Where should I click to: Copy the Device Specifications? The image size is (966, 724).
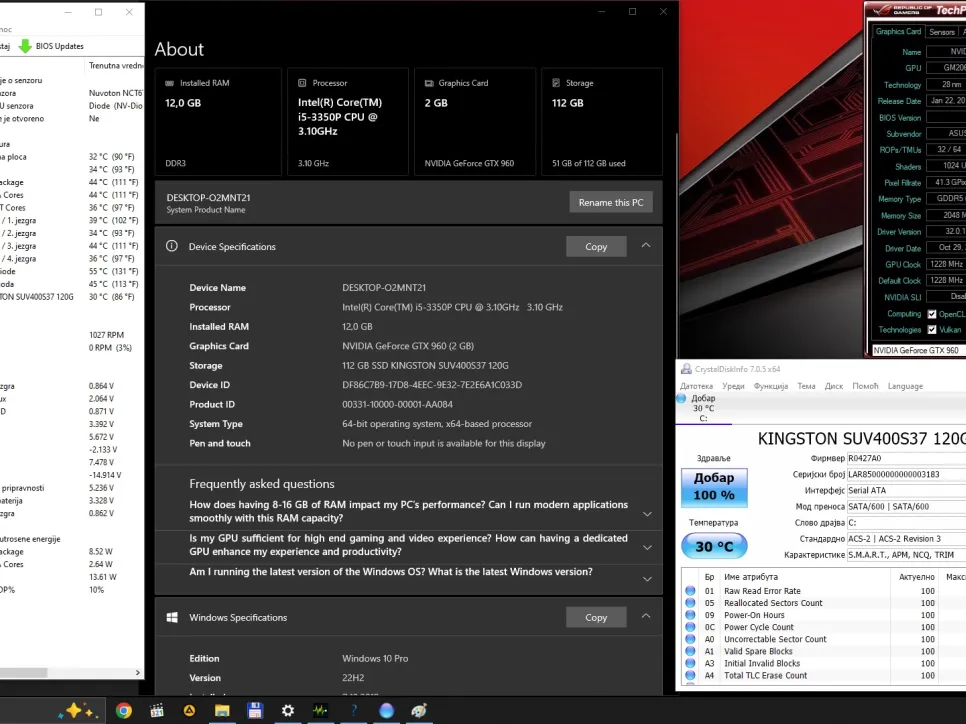(596, 246)
